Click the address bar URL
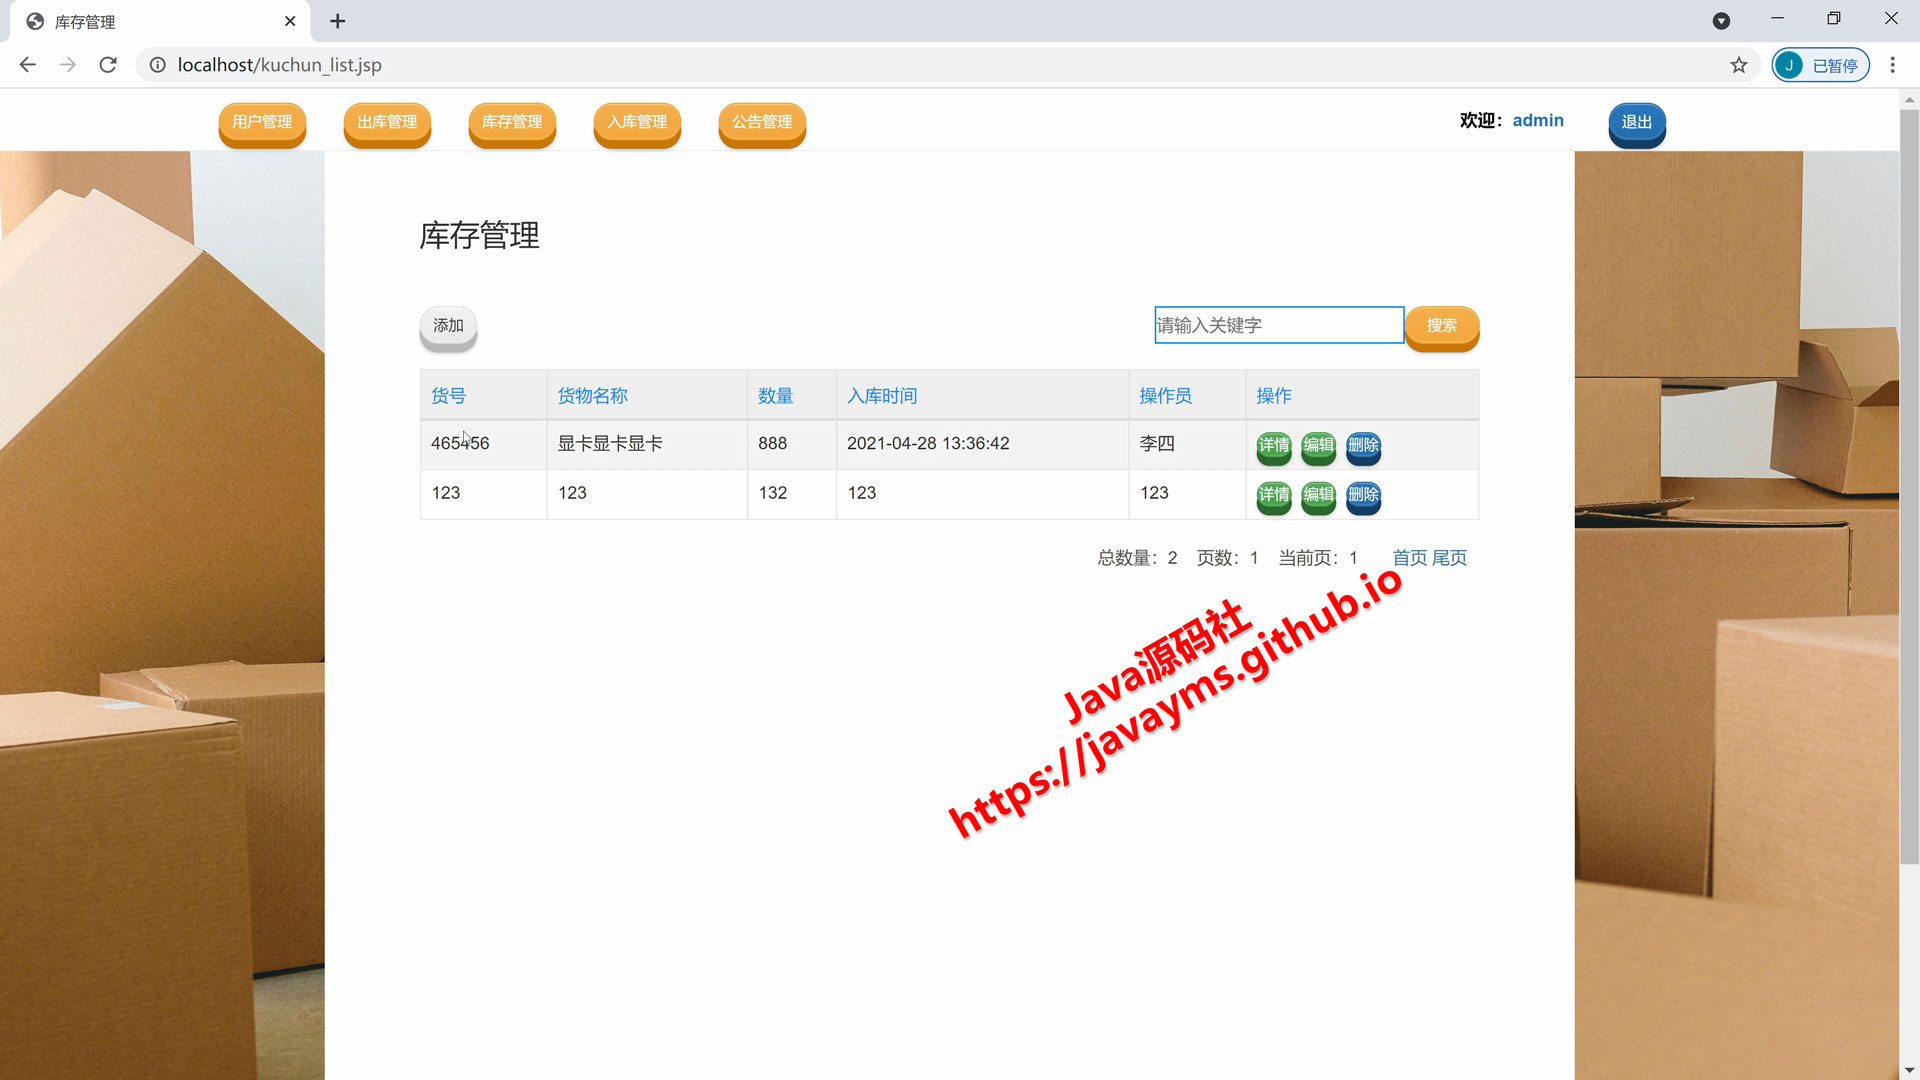Viewport: 1920px width, 1080px height. [280, 65]
